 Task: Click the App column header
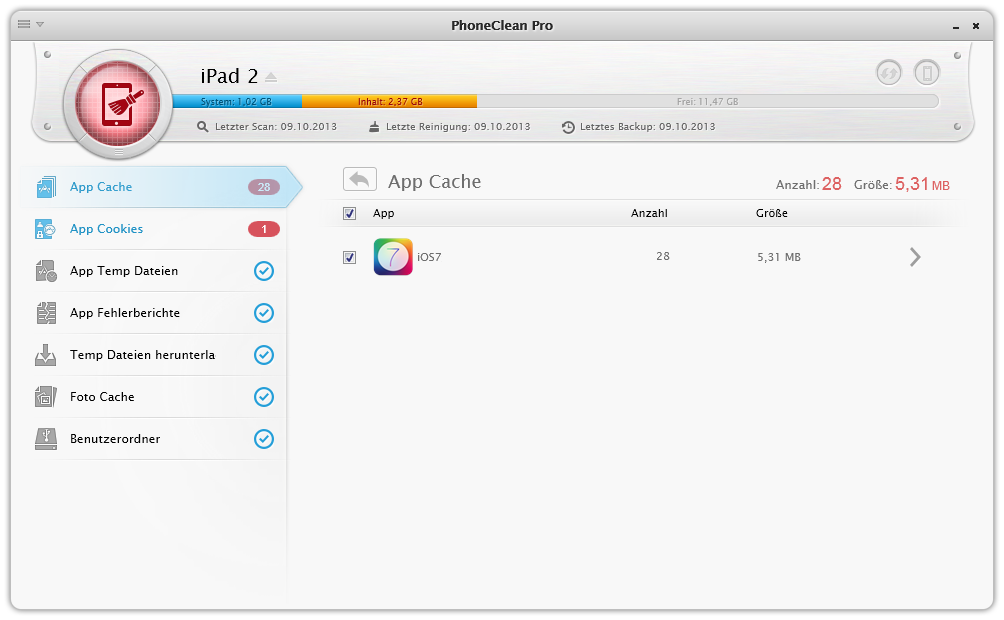pyautogui.click(x=384, y=213)
